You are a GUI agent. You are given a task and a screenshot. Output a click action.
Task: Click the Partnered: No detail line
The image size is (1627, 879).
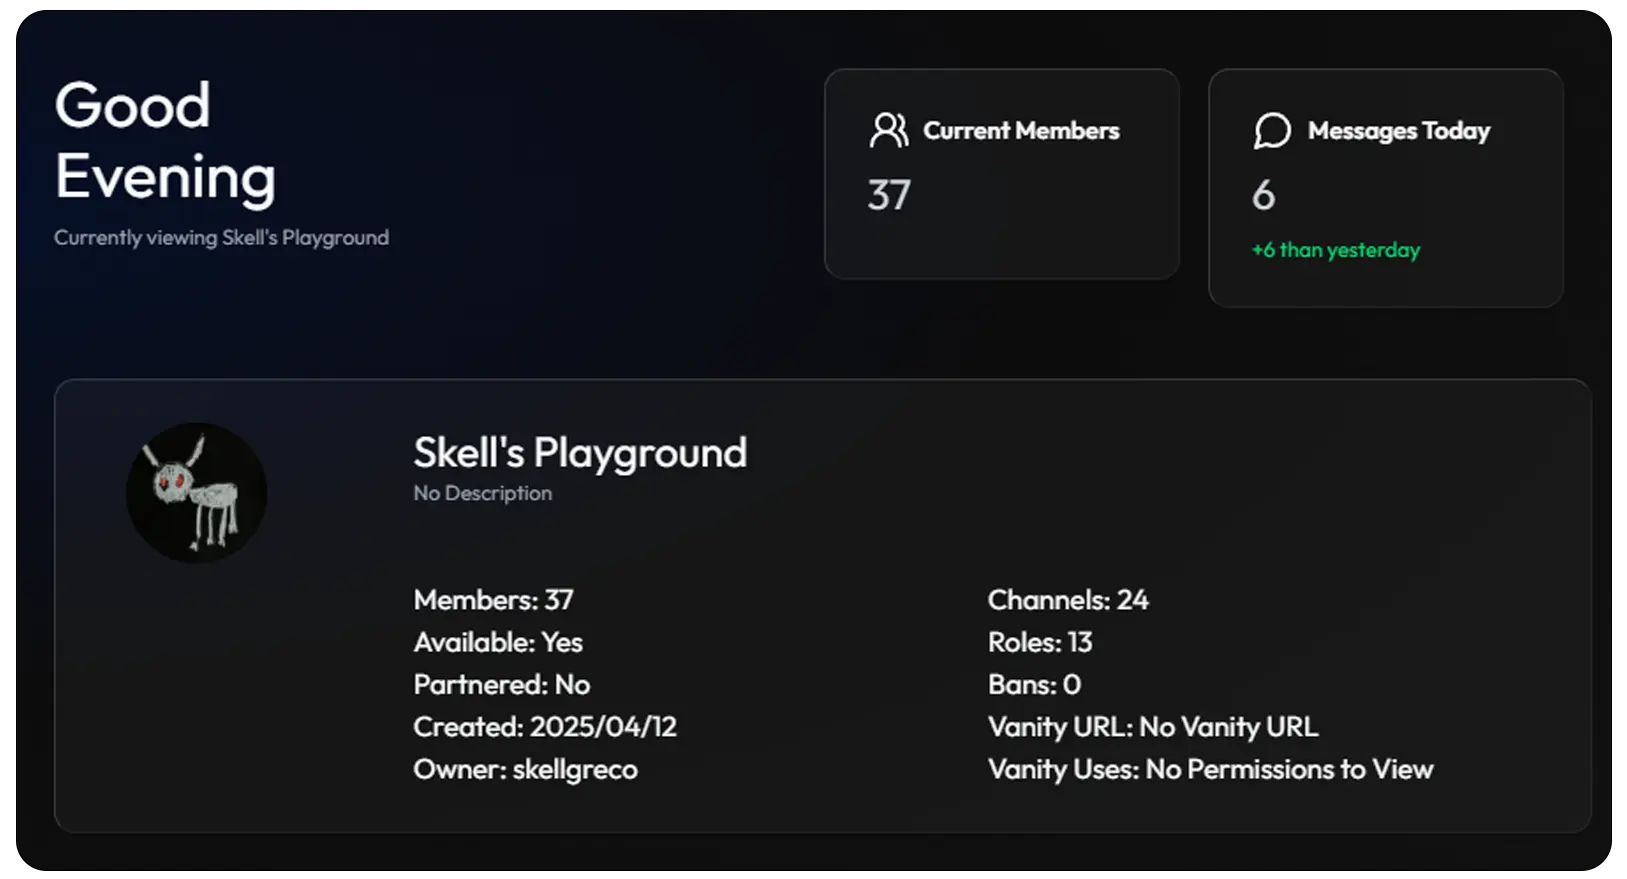[501, 685]
